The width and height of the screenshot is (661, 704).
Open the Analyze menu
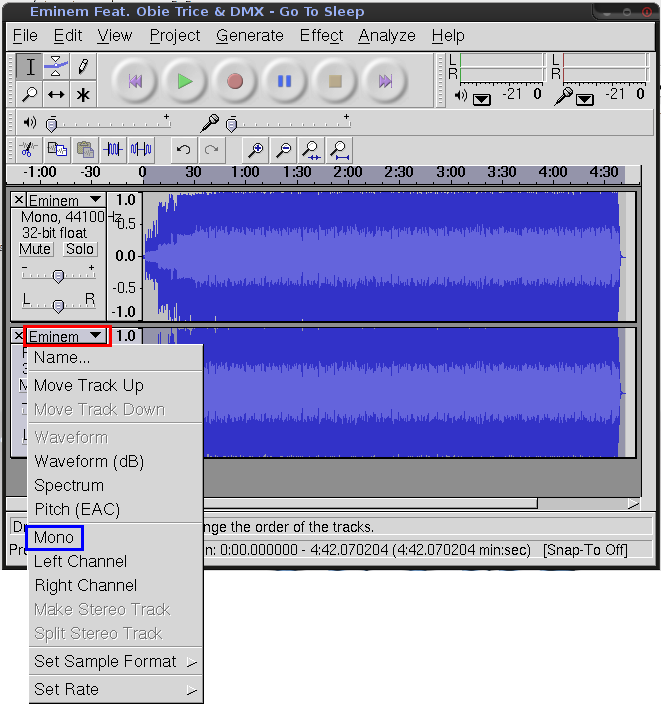tap(387, 35)
